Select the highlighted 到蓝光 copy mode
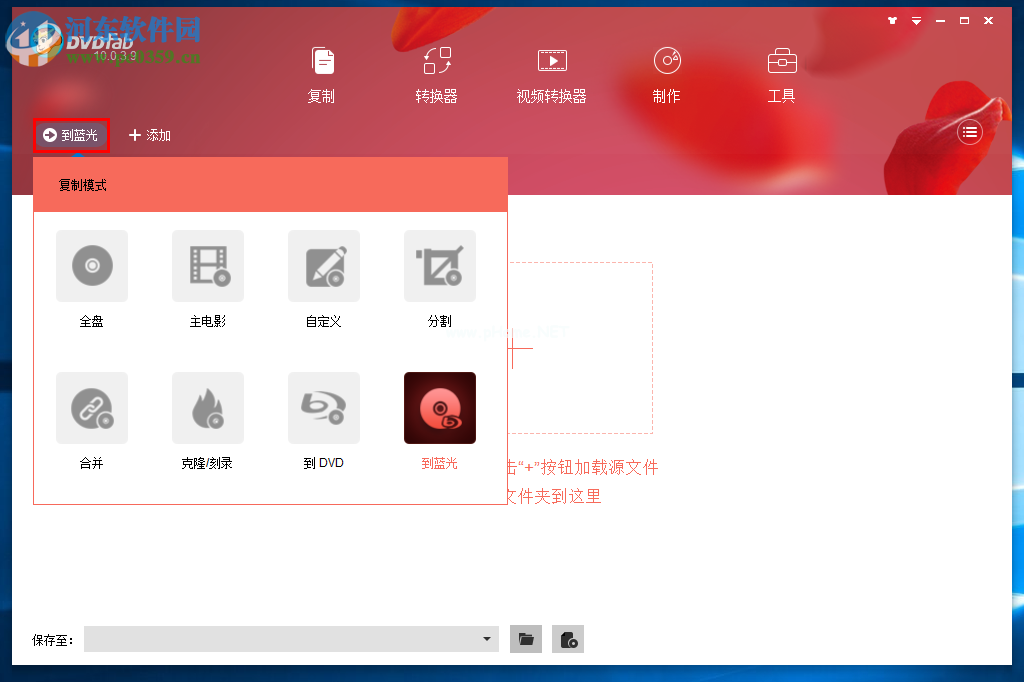 439,422
